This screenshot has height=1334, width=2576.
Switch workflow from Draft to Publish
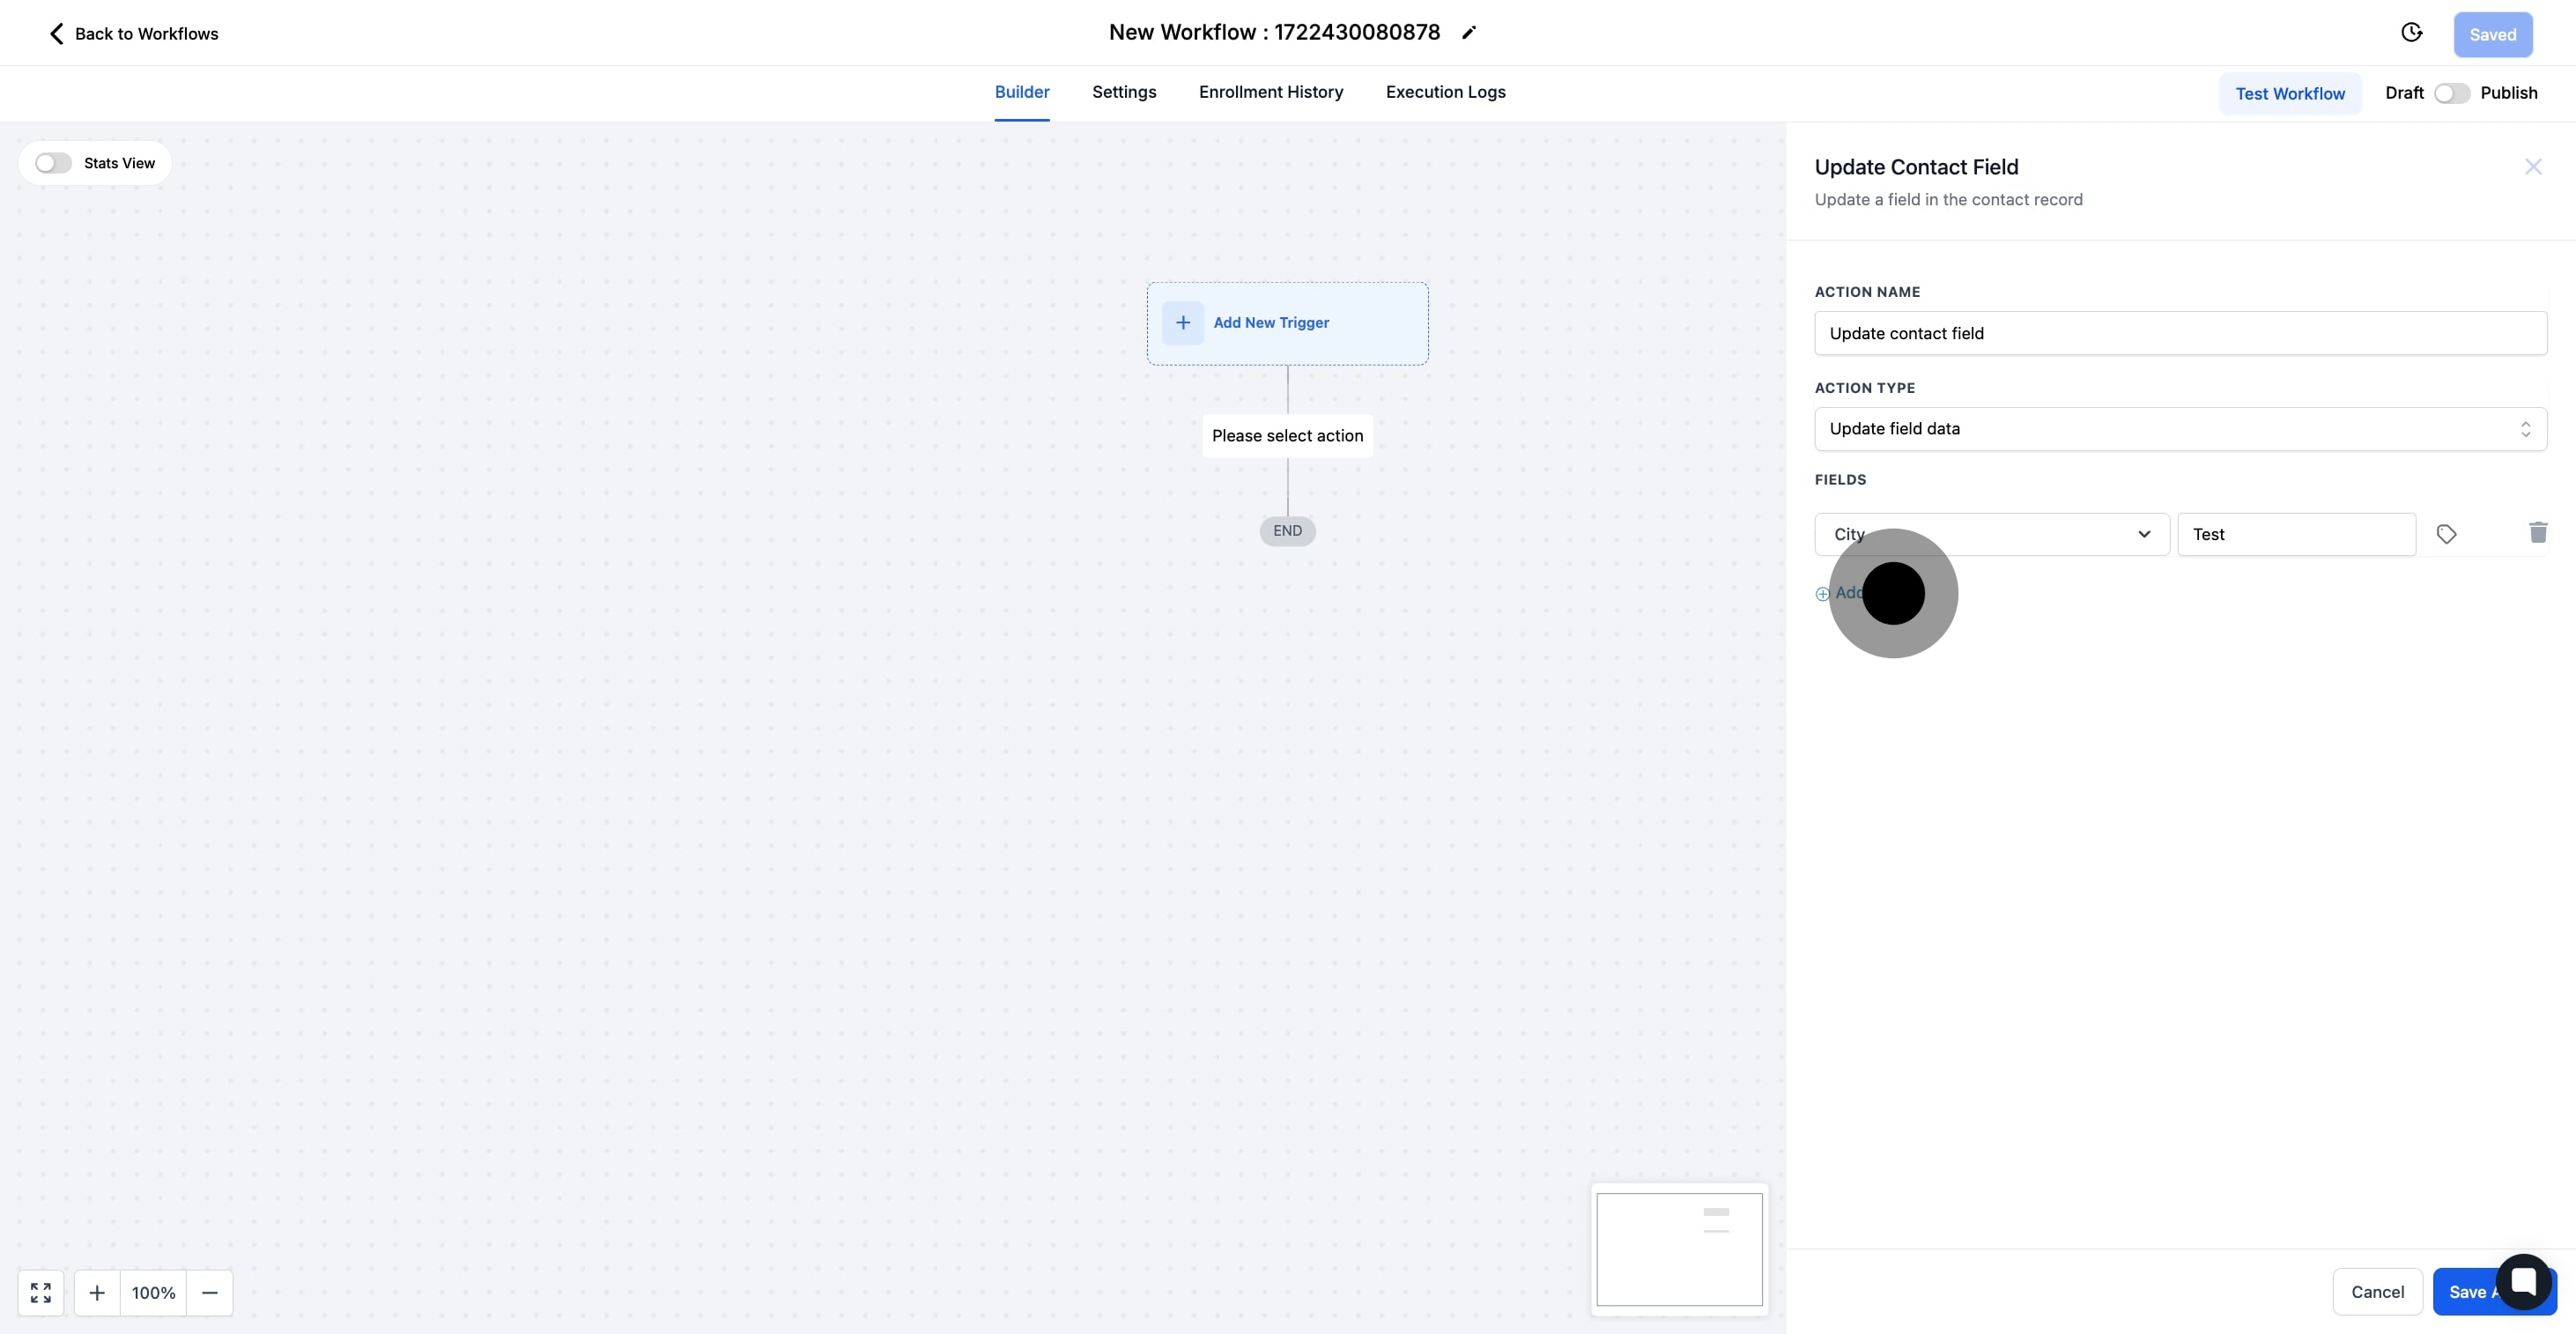pos(2452,92)
